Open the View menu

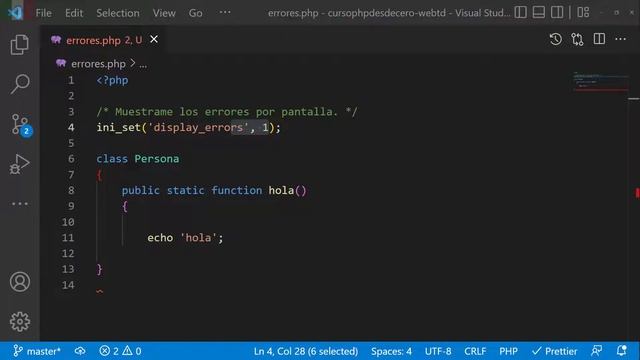(164, 13)
